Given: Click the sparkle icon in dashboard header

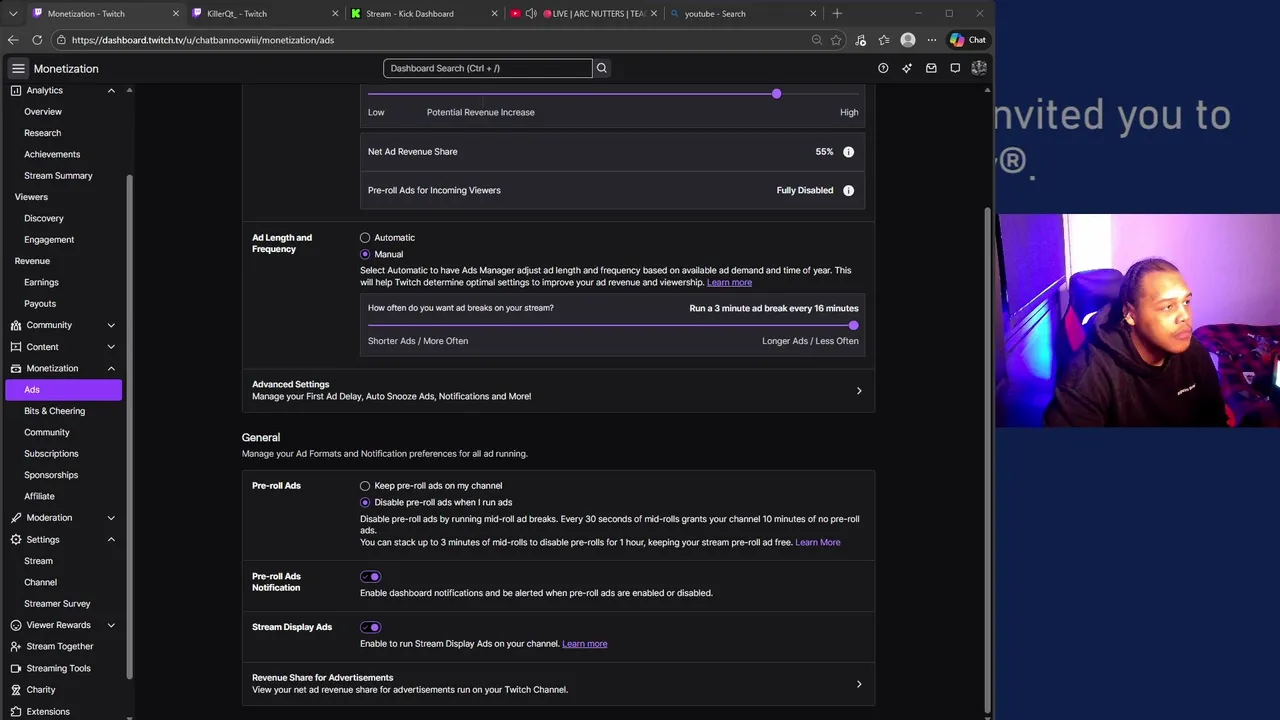Looking at the screenshot, I should click(907, 68).
